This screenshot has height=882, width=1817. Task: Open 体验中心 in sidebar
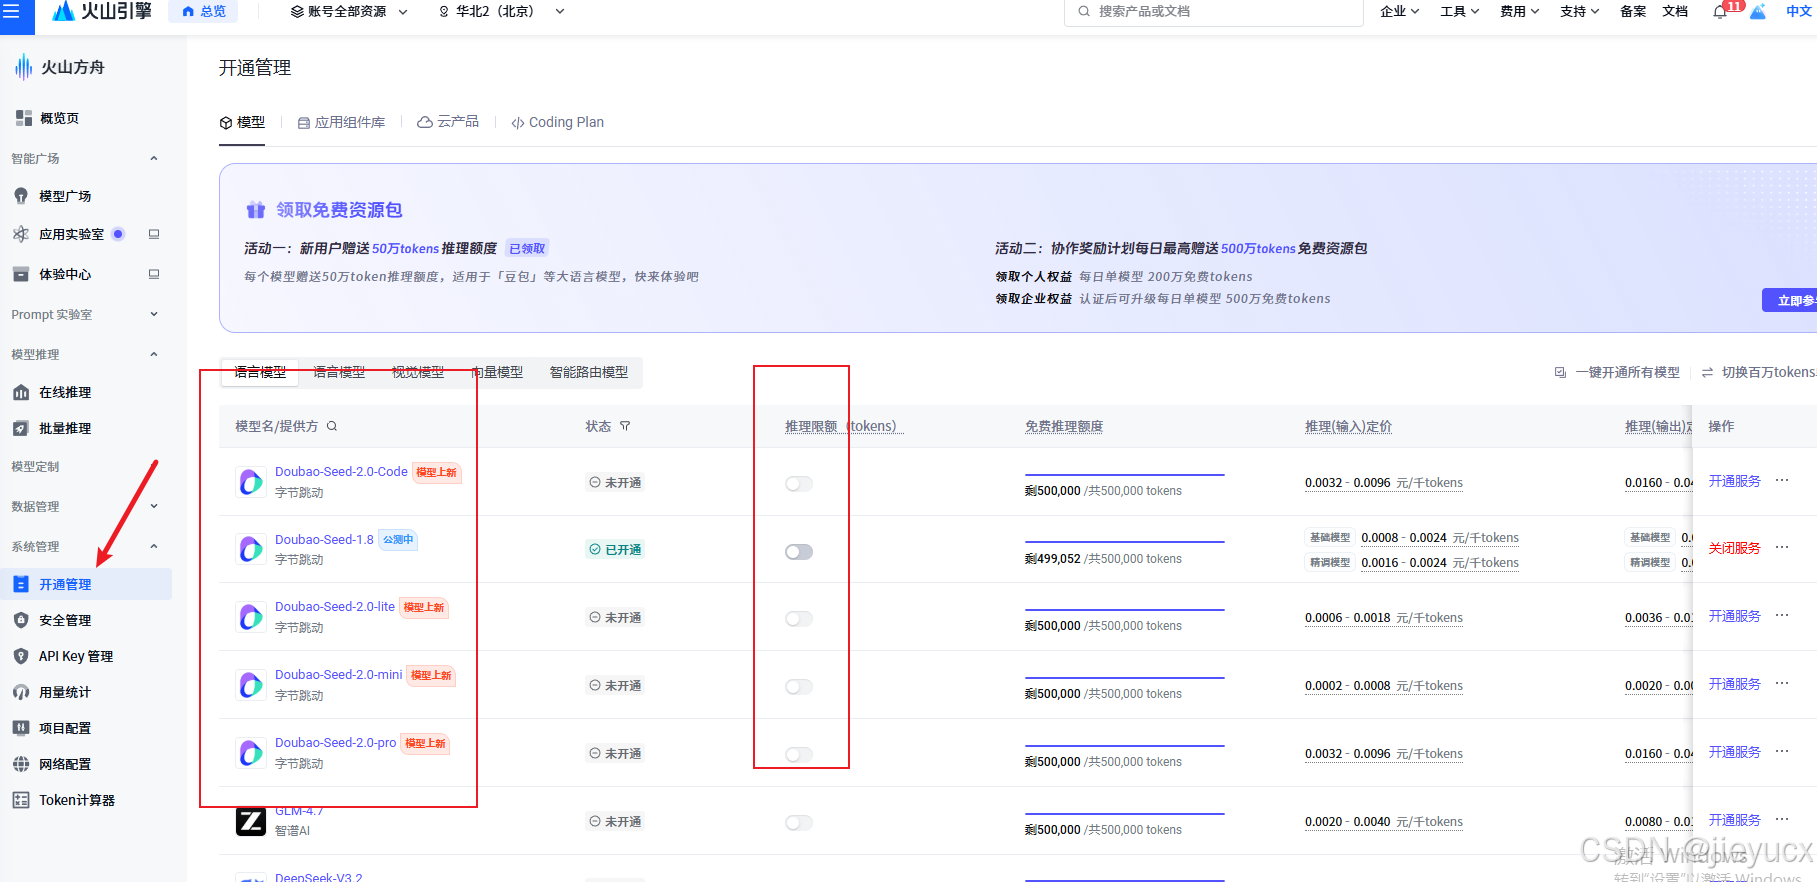point(65,274)
